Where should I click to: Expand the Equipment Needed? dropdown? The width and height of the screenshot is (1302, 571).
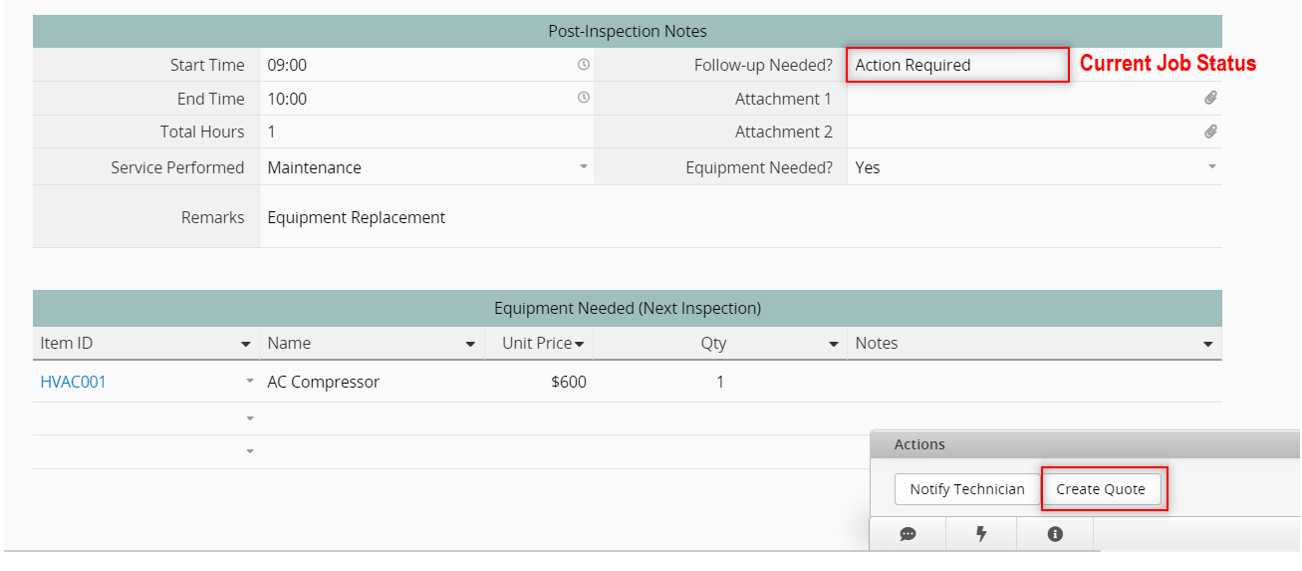point(1211,167)
